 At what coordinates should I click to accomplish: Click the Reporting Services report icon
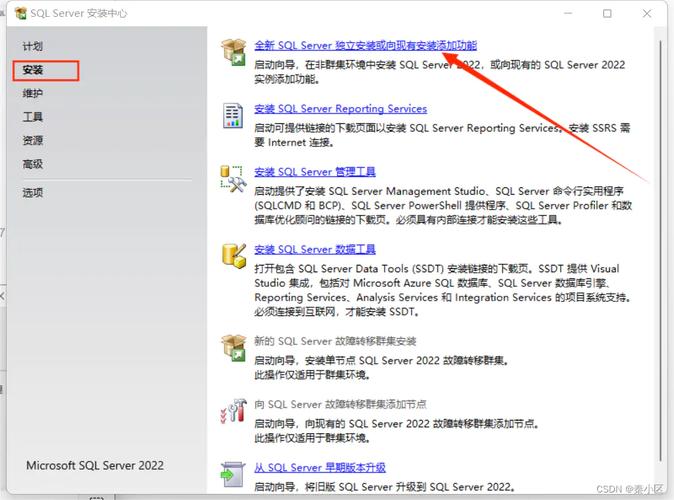point(233,115)
